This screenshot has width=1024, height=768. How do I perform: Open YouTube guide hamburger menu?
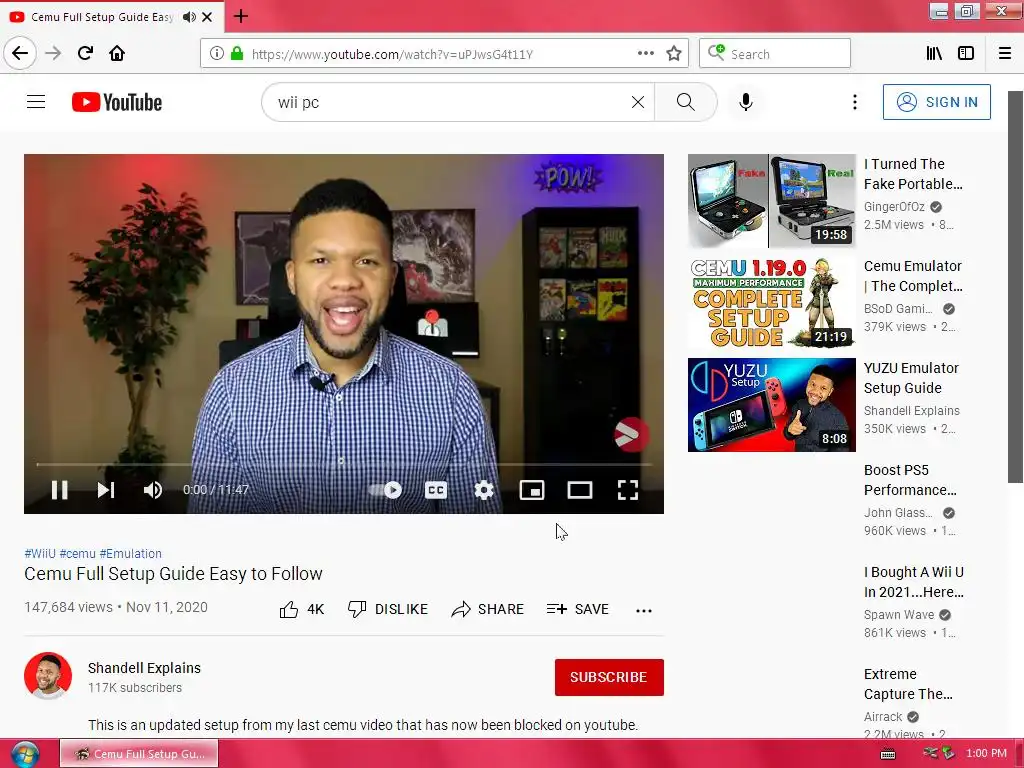36,102
